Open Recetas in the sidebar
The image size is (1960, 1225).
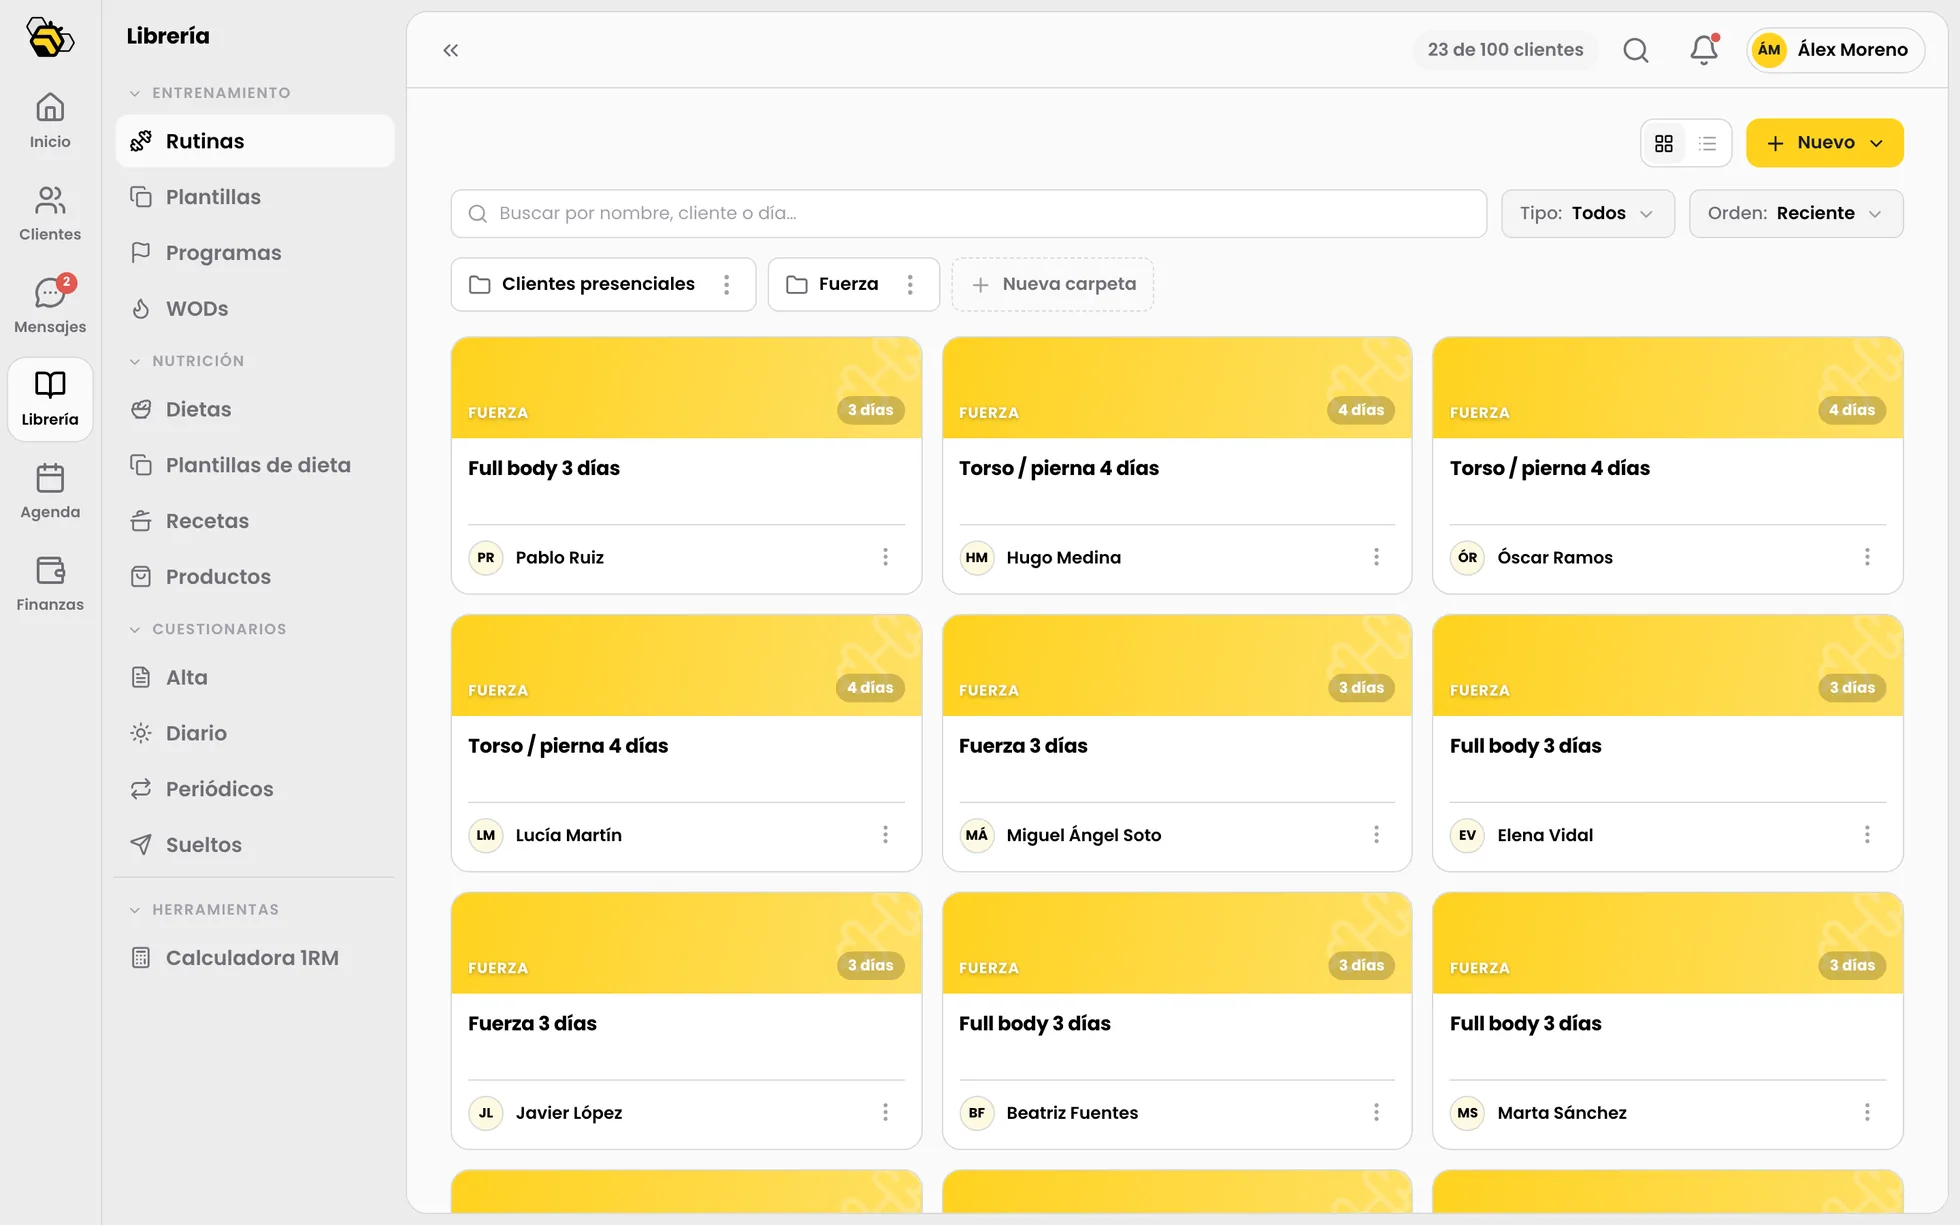point(255,521)
